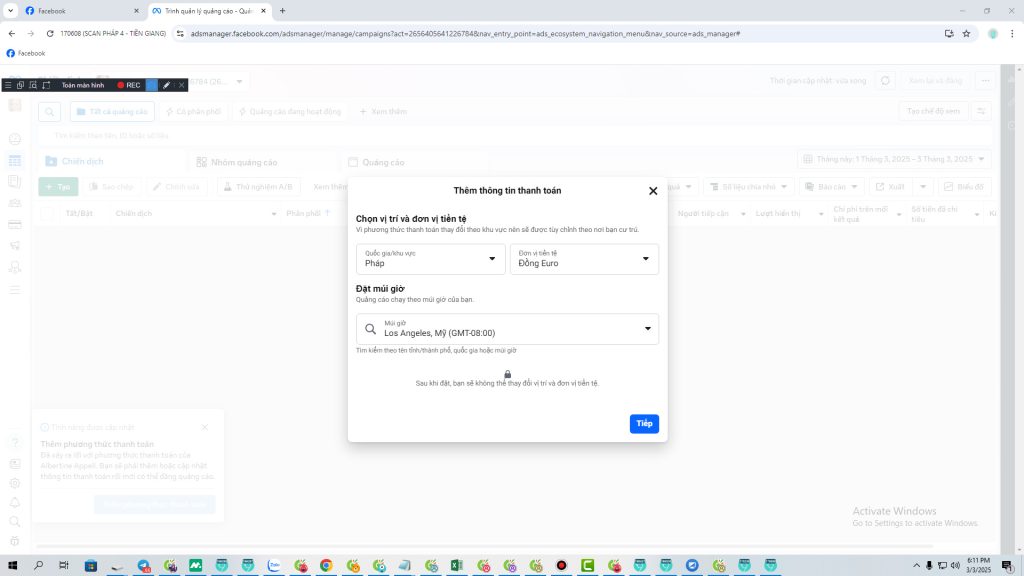Open the Múi giờ timezone selector

(x=507, y=329)
